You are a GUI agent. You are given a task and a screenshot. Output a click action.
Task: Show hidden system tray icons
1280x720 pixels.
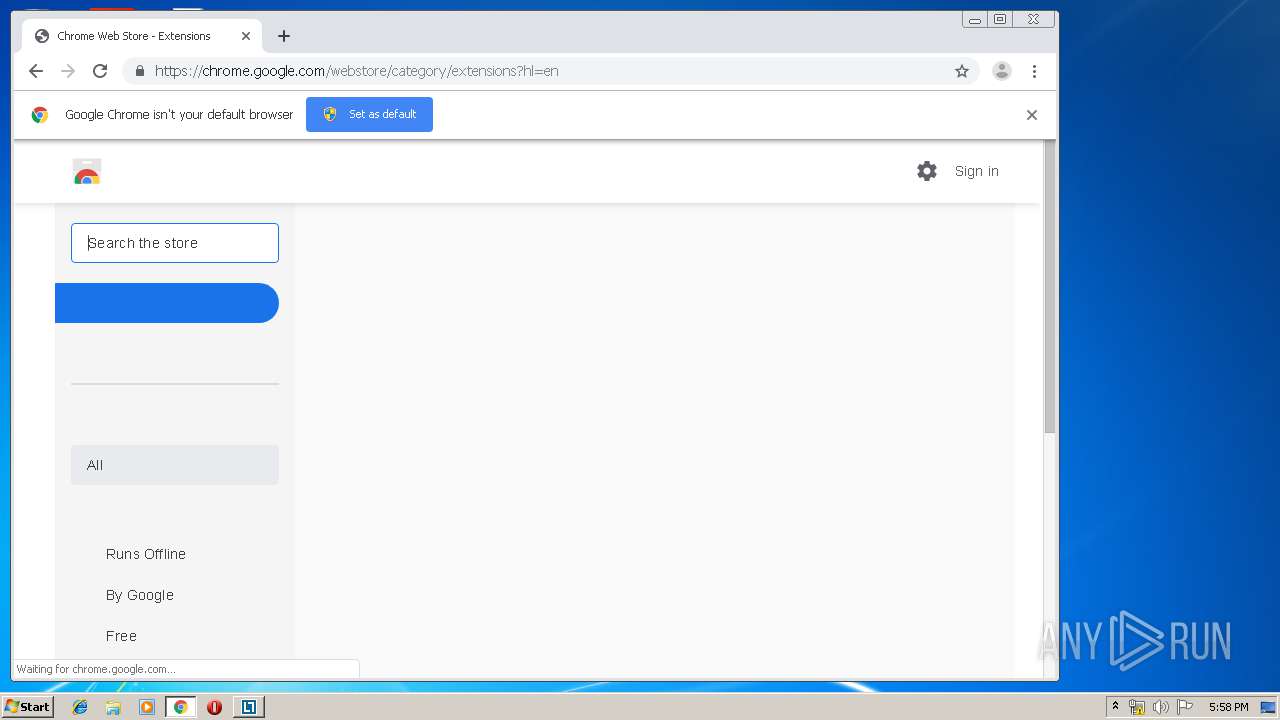point(1115,707)
